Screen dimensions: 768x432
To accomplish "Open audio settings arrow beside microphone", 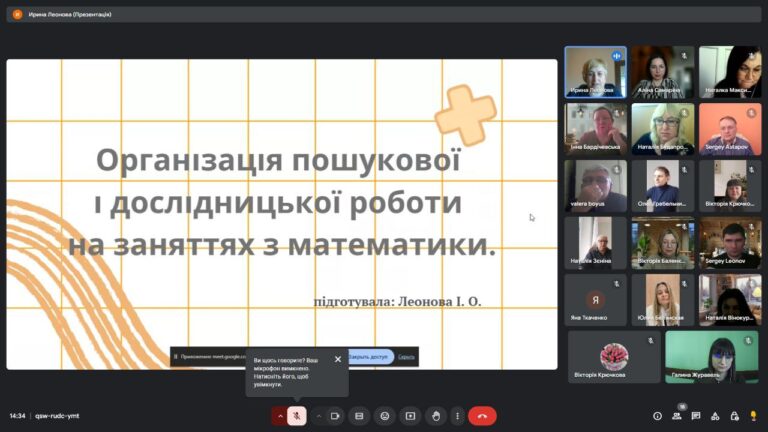I will click(280, 416).
